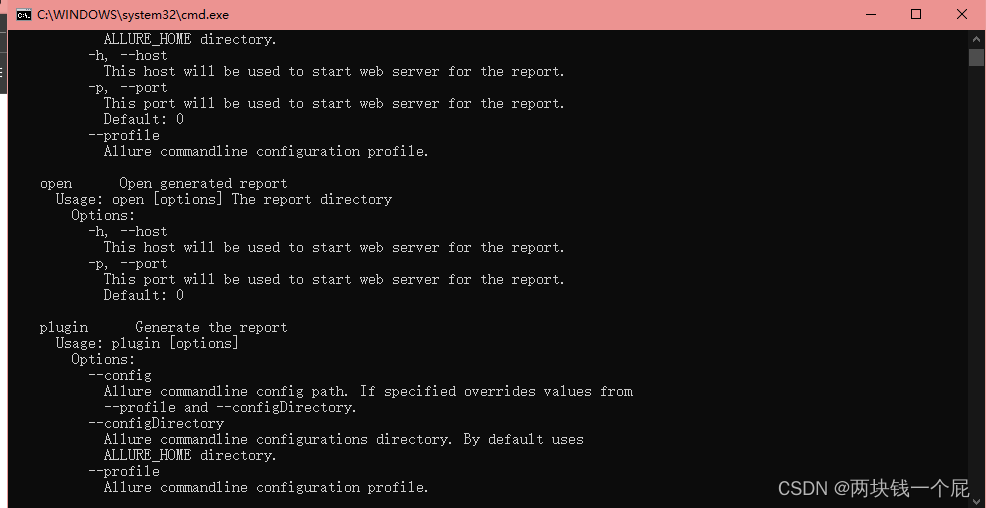Click the C:\WINDOWS\system32\cmd.exe title text
The width and height of the screenshot is (986, 508).
pos(133,14)
